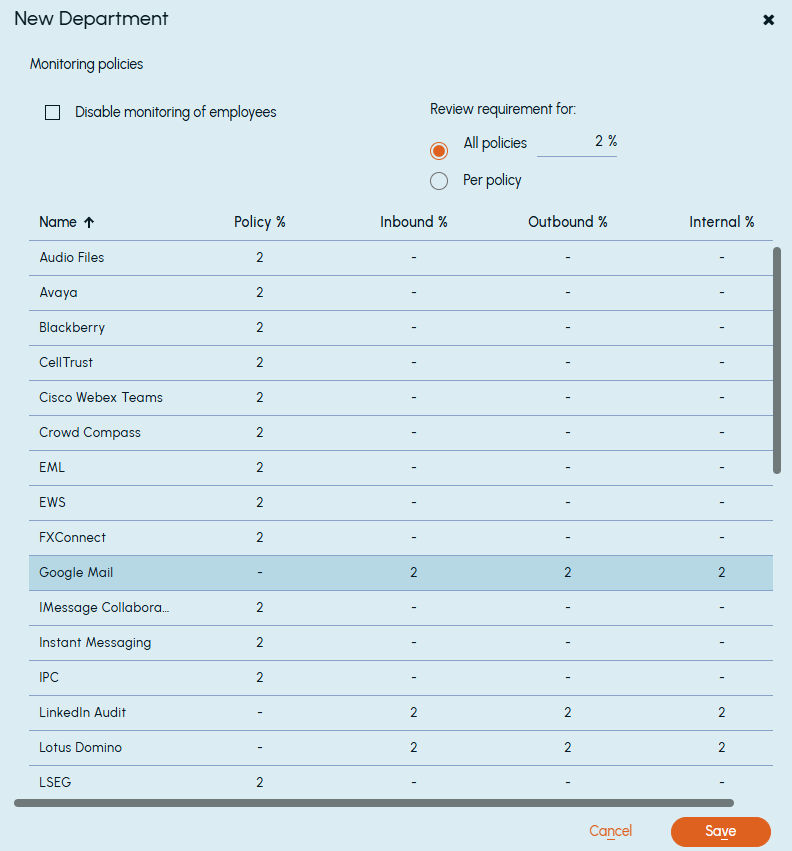Click Google Mail Inbound % value
The width and height of the screenshot is (792, 851).
coord(414,573)
